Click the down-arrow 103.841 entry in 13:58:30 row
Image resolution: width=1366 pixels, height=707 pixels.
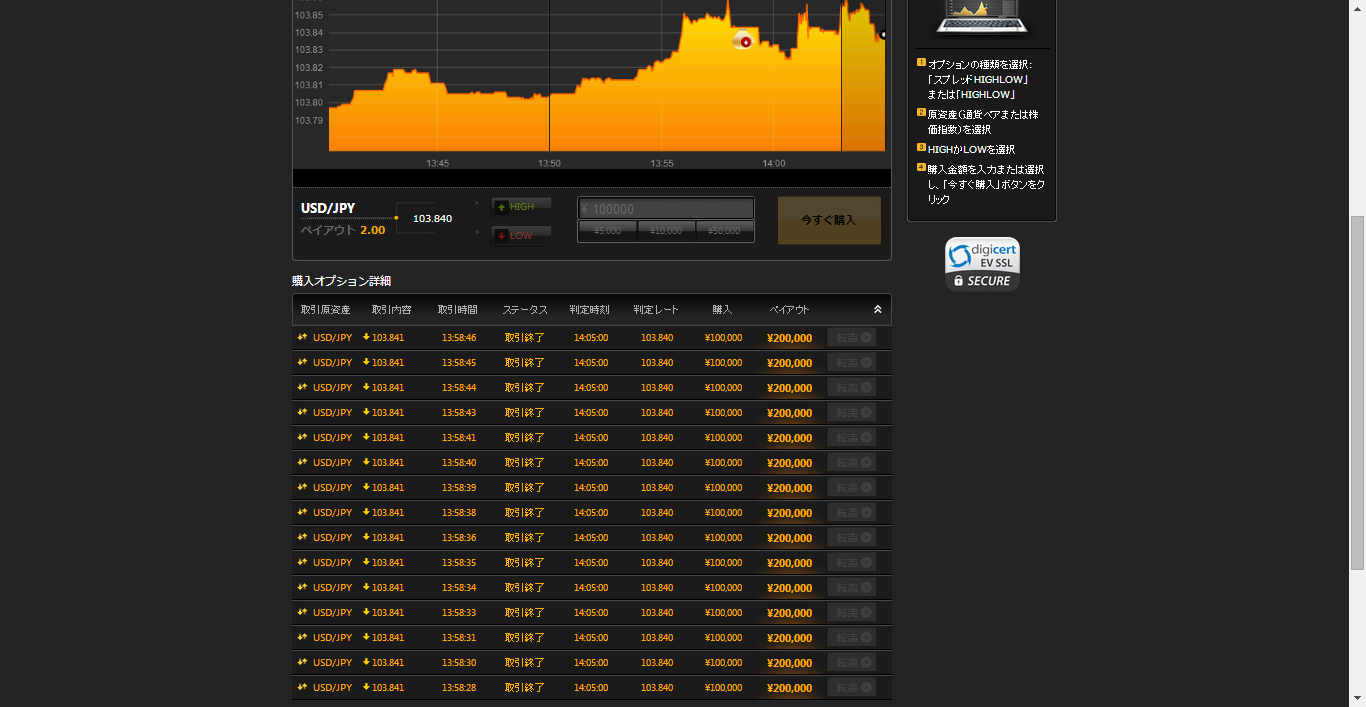coord(384,663)
